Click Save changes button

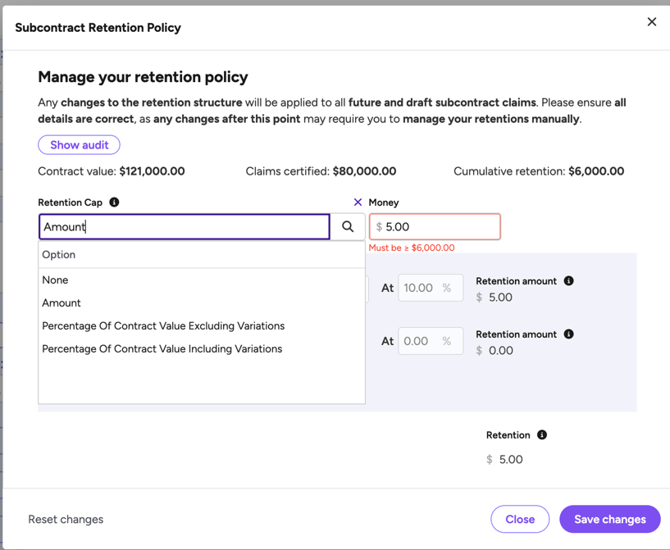click(609, 519)
